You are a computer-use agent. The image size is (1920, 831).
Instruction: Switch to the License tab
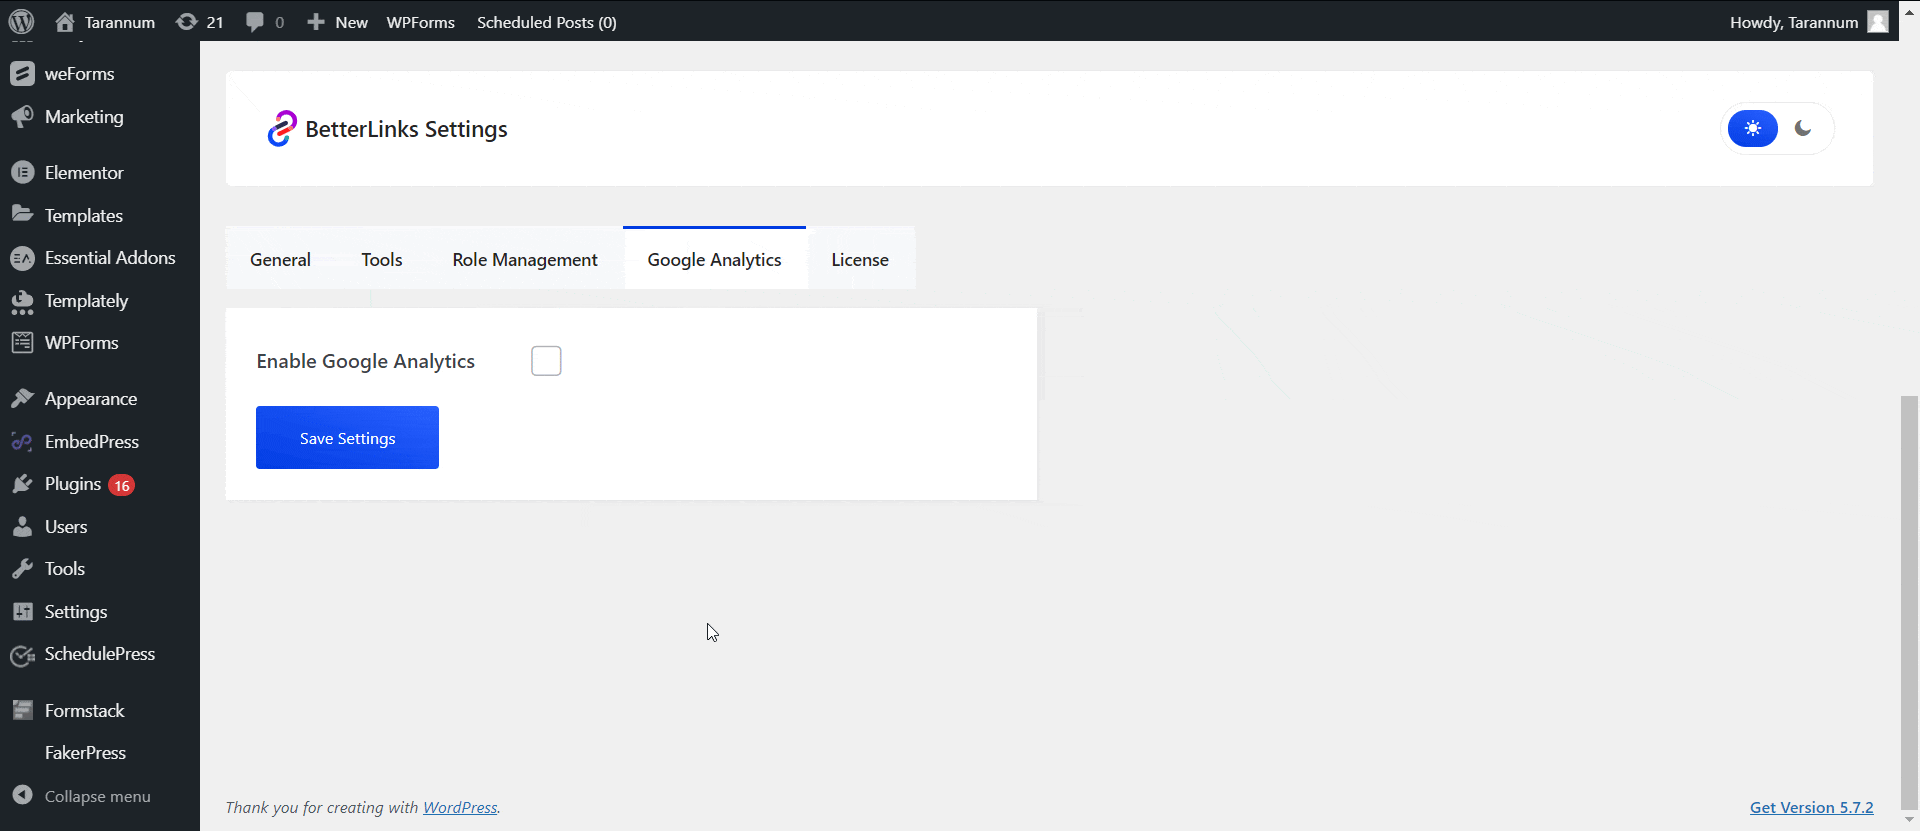coord(860,259)
